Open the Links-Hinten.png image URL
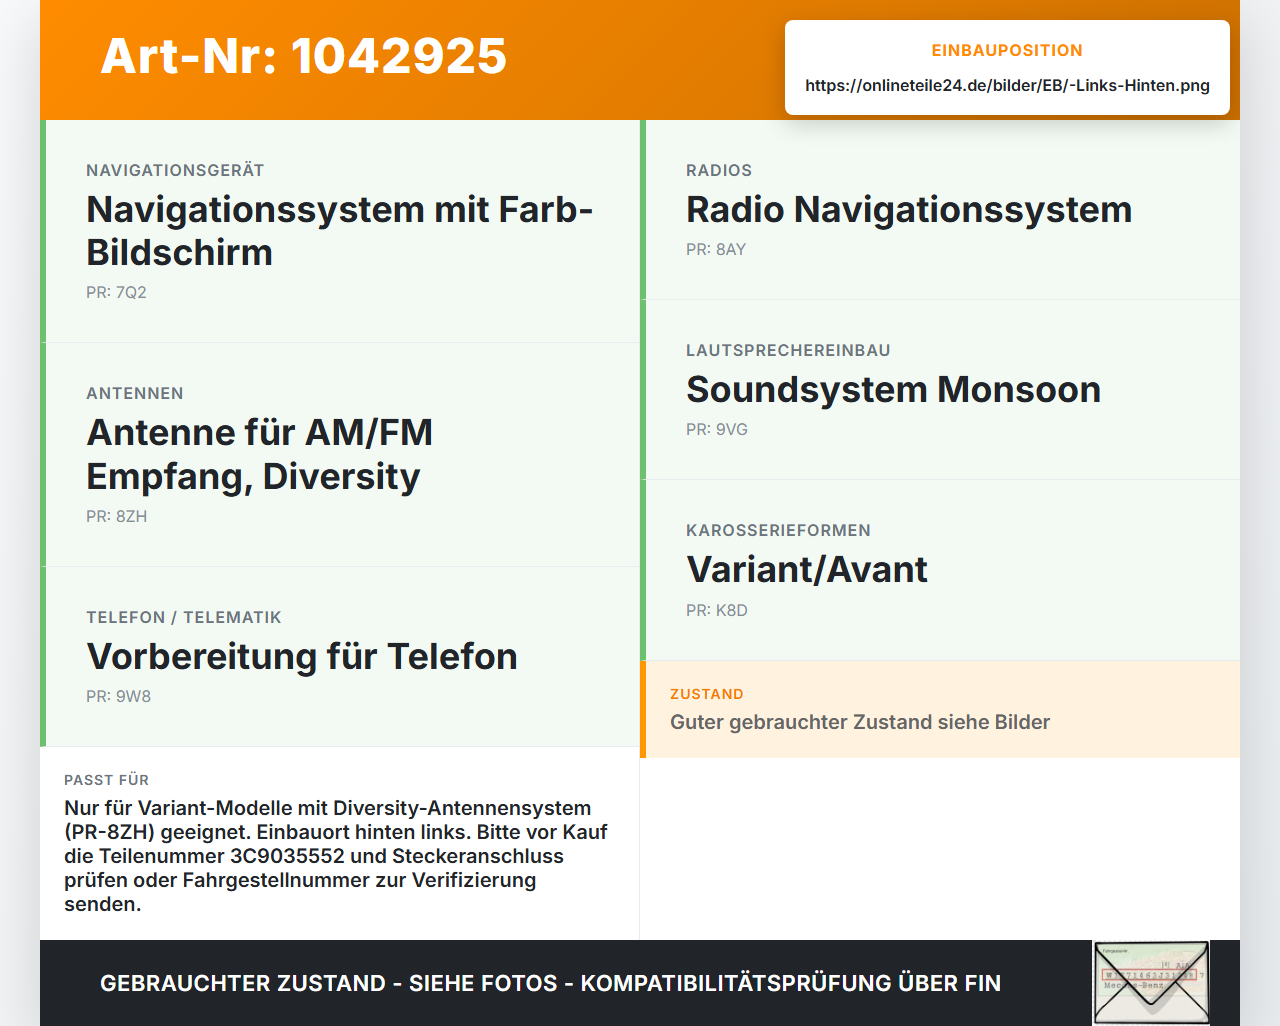The height and width of the screenshot is (1026, 1280). [x=1007, y=85]
